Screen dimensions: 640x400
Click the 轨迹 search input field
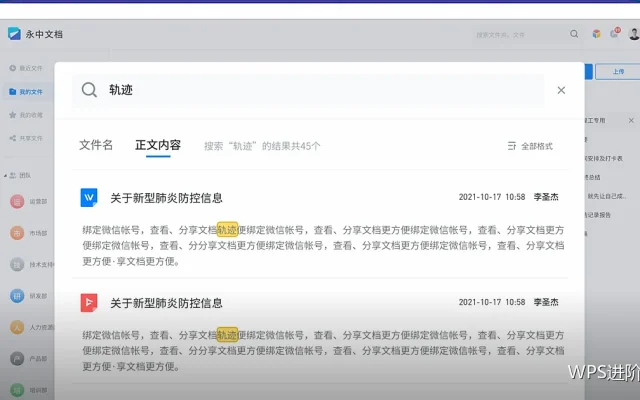(x=308, y=90)
